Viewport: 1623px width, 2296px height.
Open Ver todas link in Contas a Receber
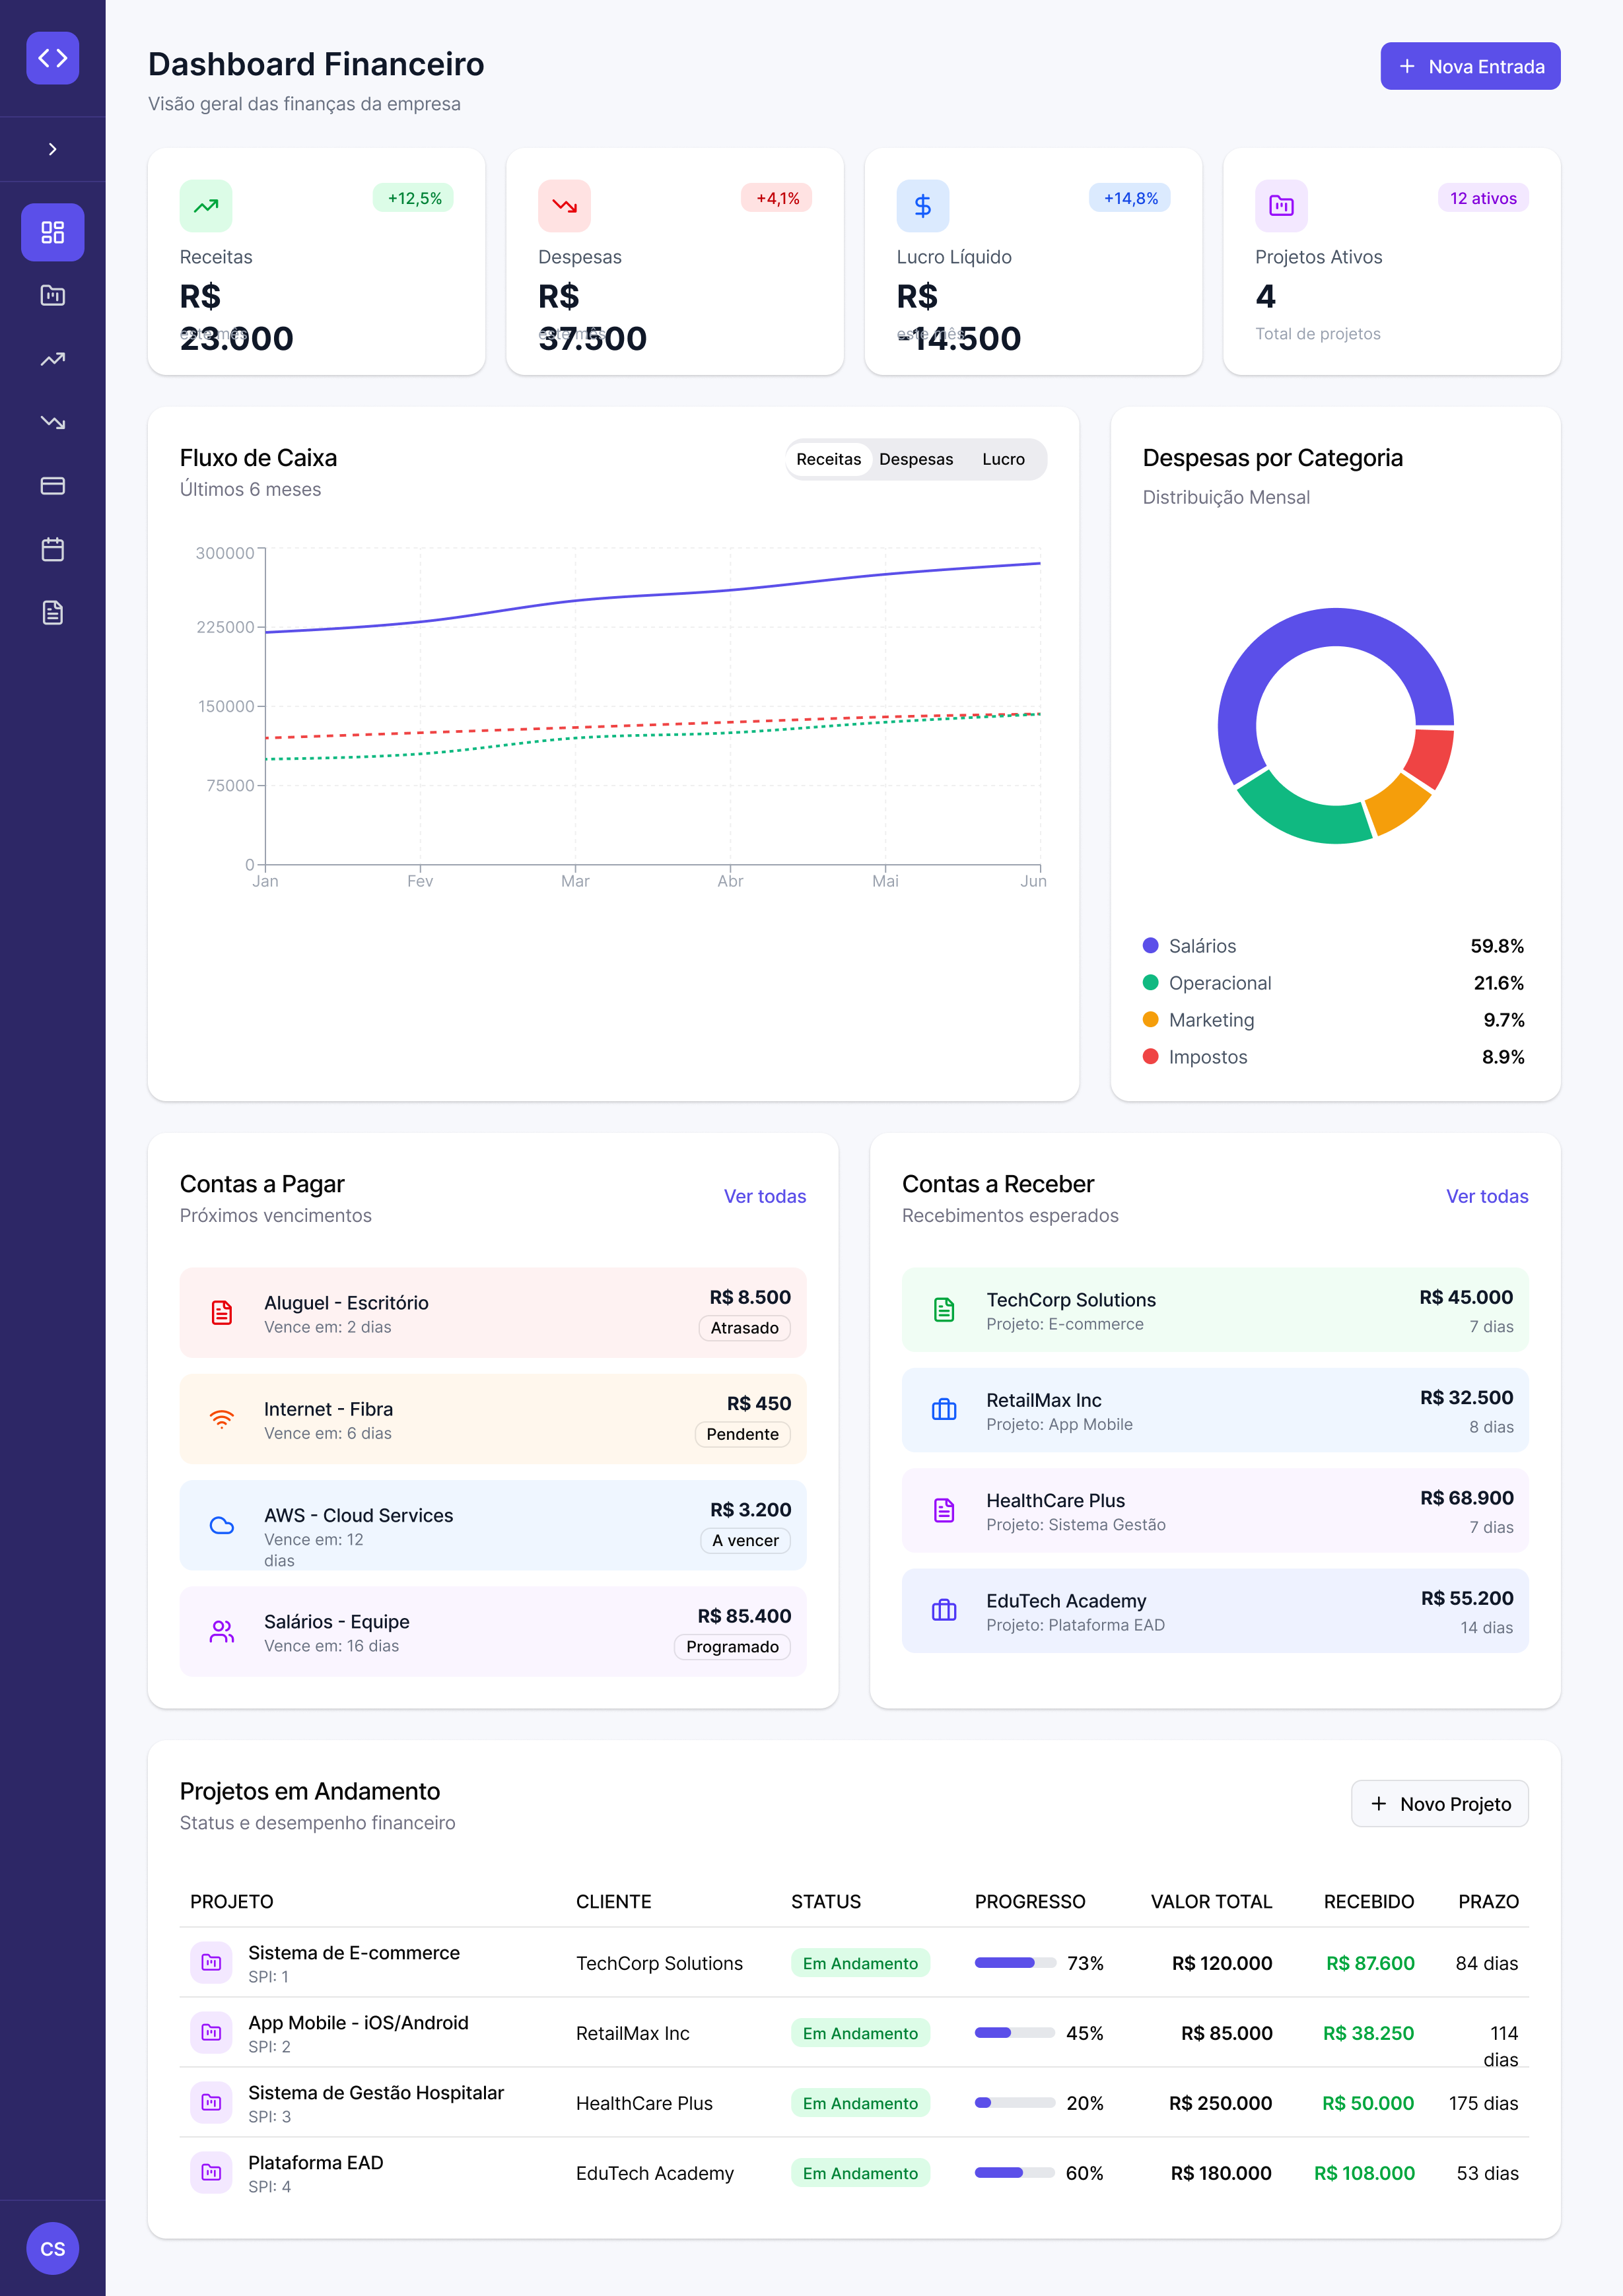pyautogui.click(x=1486, y=1196)
